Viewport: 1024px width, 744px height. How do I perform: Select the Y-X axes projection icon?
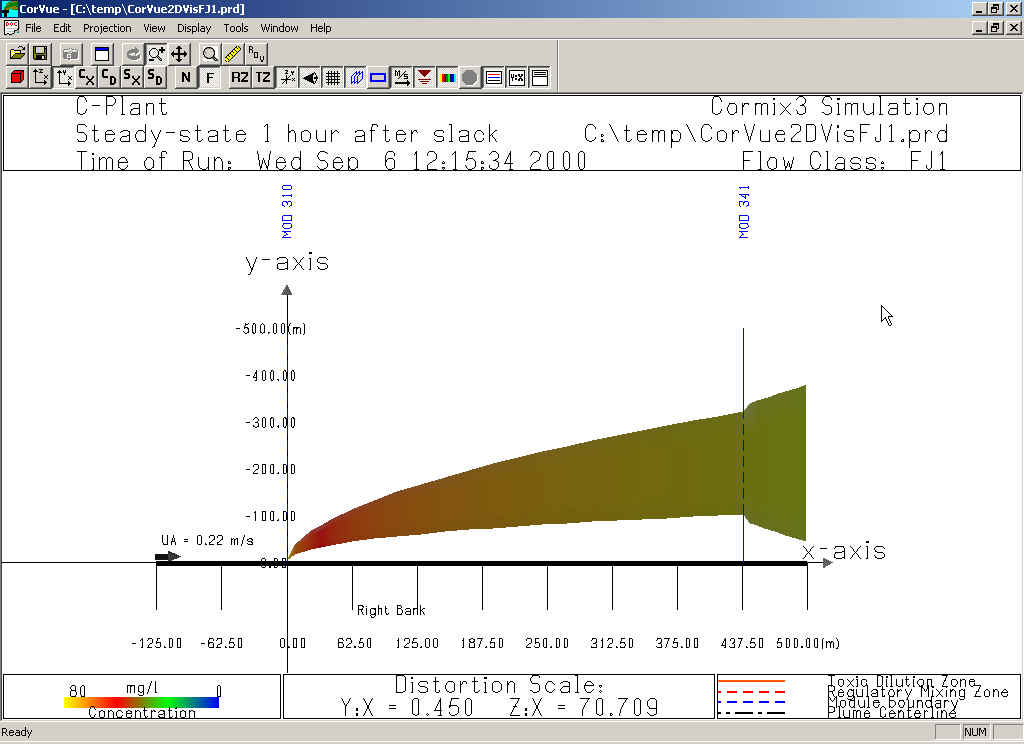pyautogui.click(x=64, y=77)
